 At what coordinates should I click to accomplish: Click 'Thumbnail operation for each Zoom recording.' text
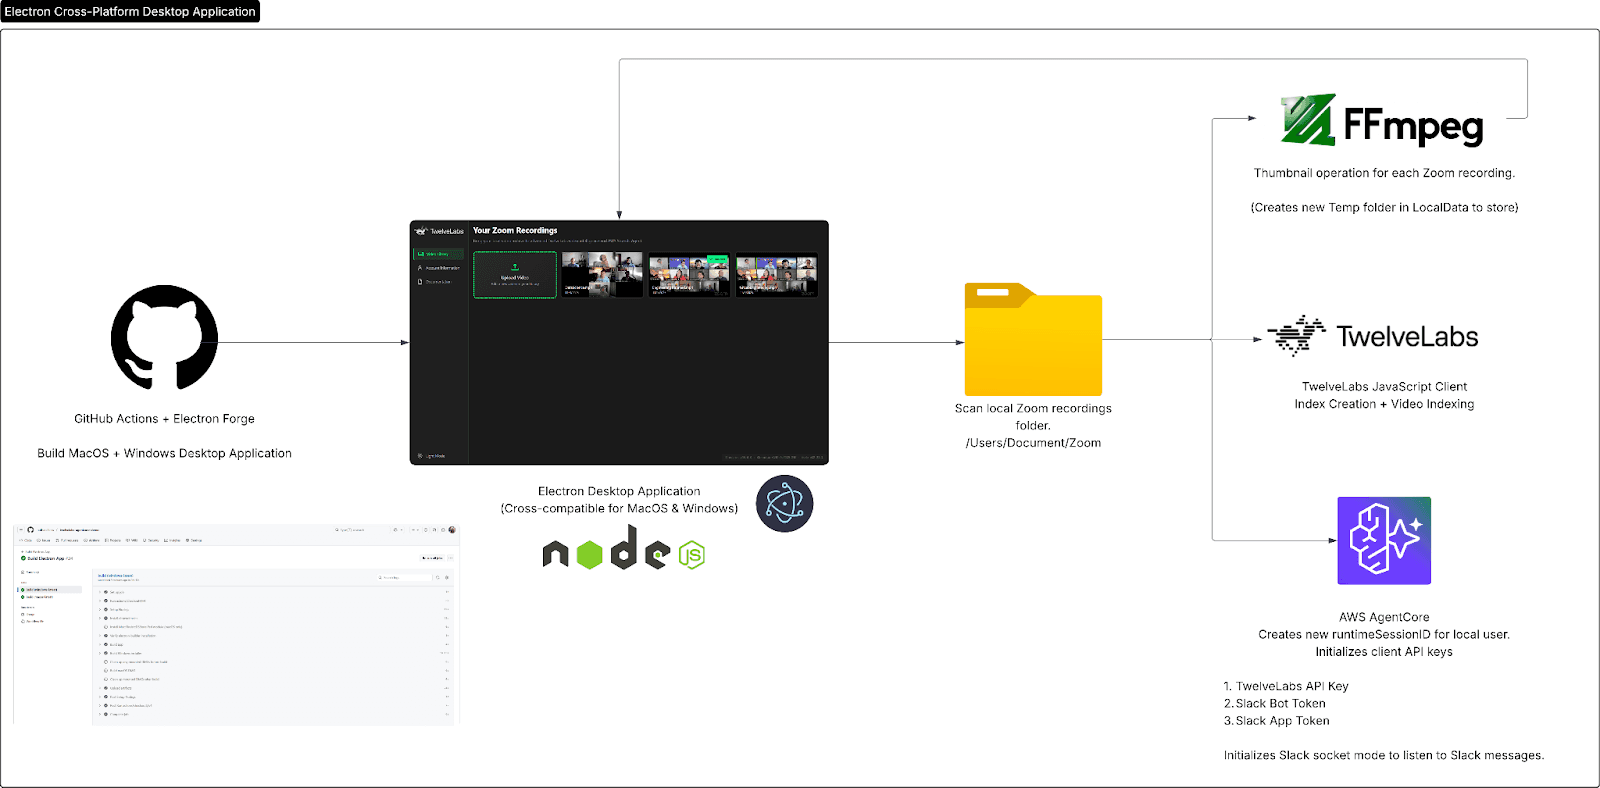[x=1384, y=173]
